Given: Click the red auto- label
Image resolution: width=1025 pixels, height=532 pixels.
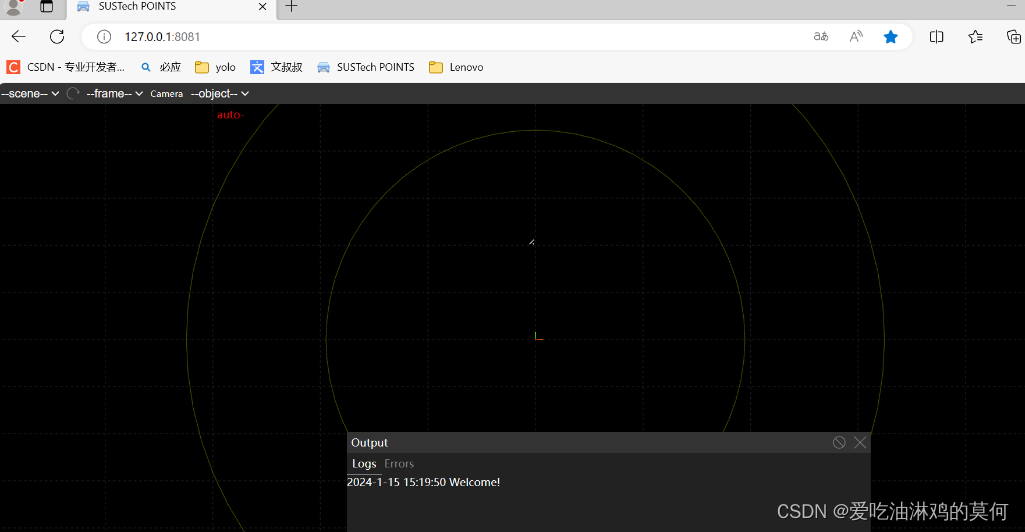Looking at the screenshot, I should click(230, 115).
